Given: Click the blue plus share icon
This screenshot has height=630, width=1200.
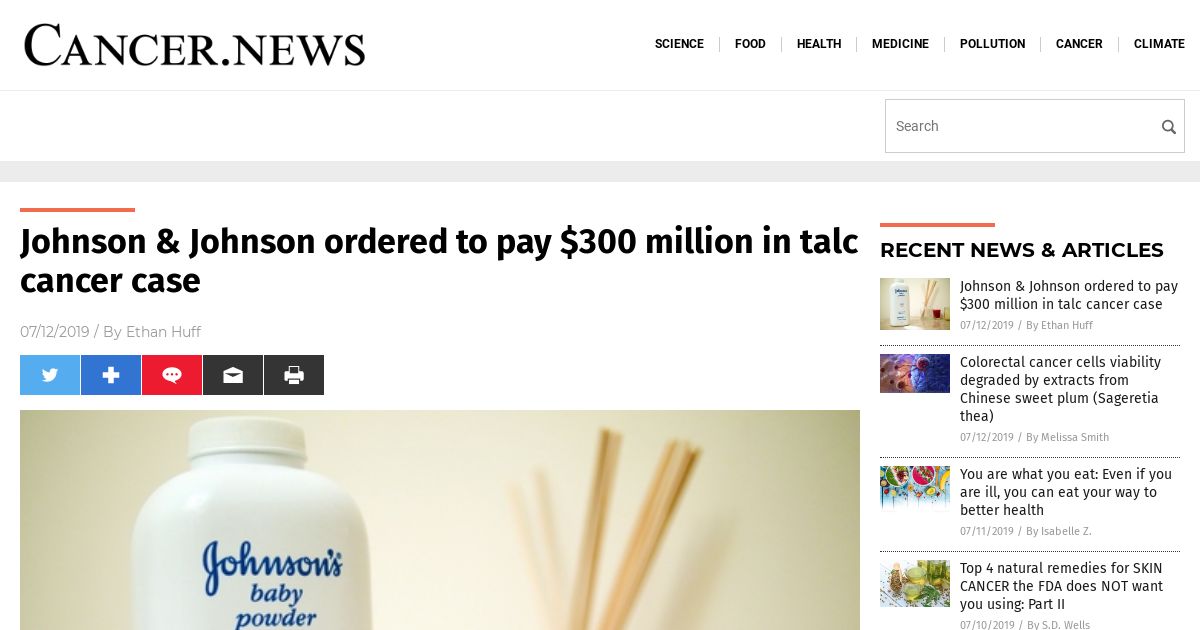Looking at the screenshot, I should 111,375.
